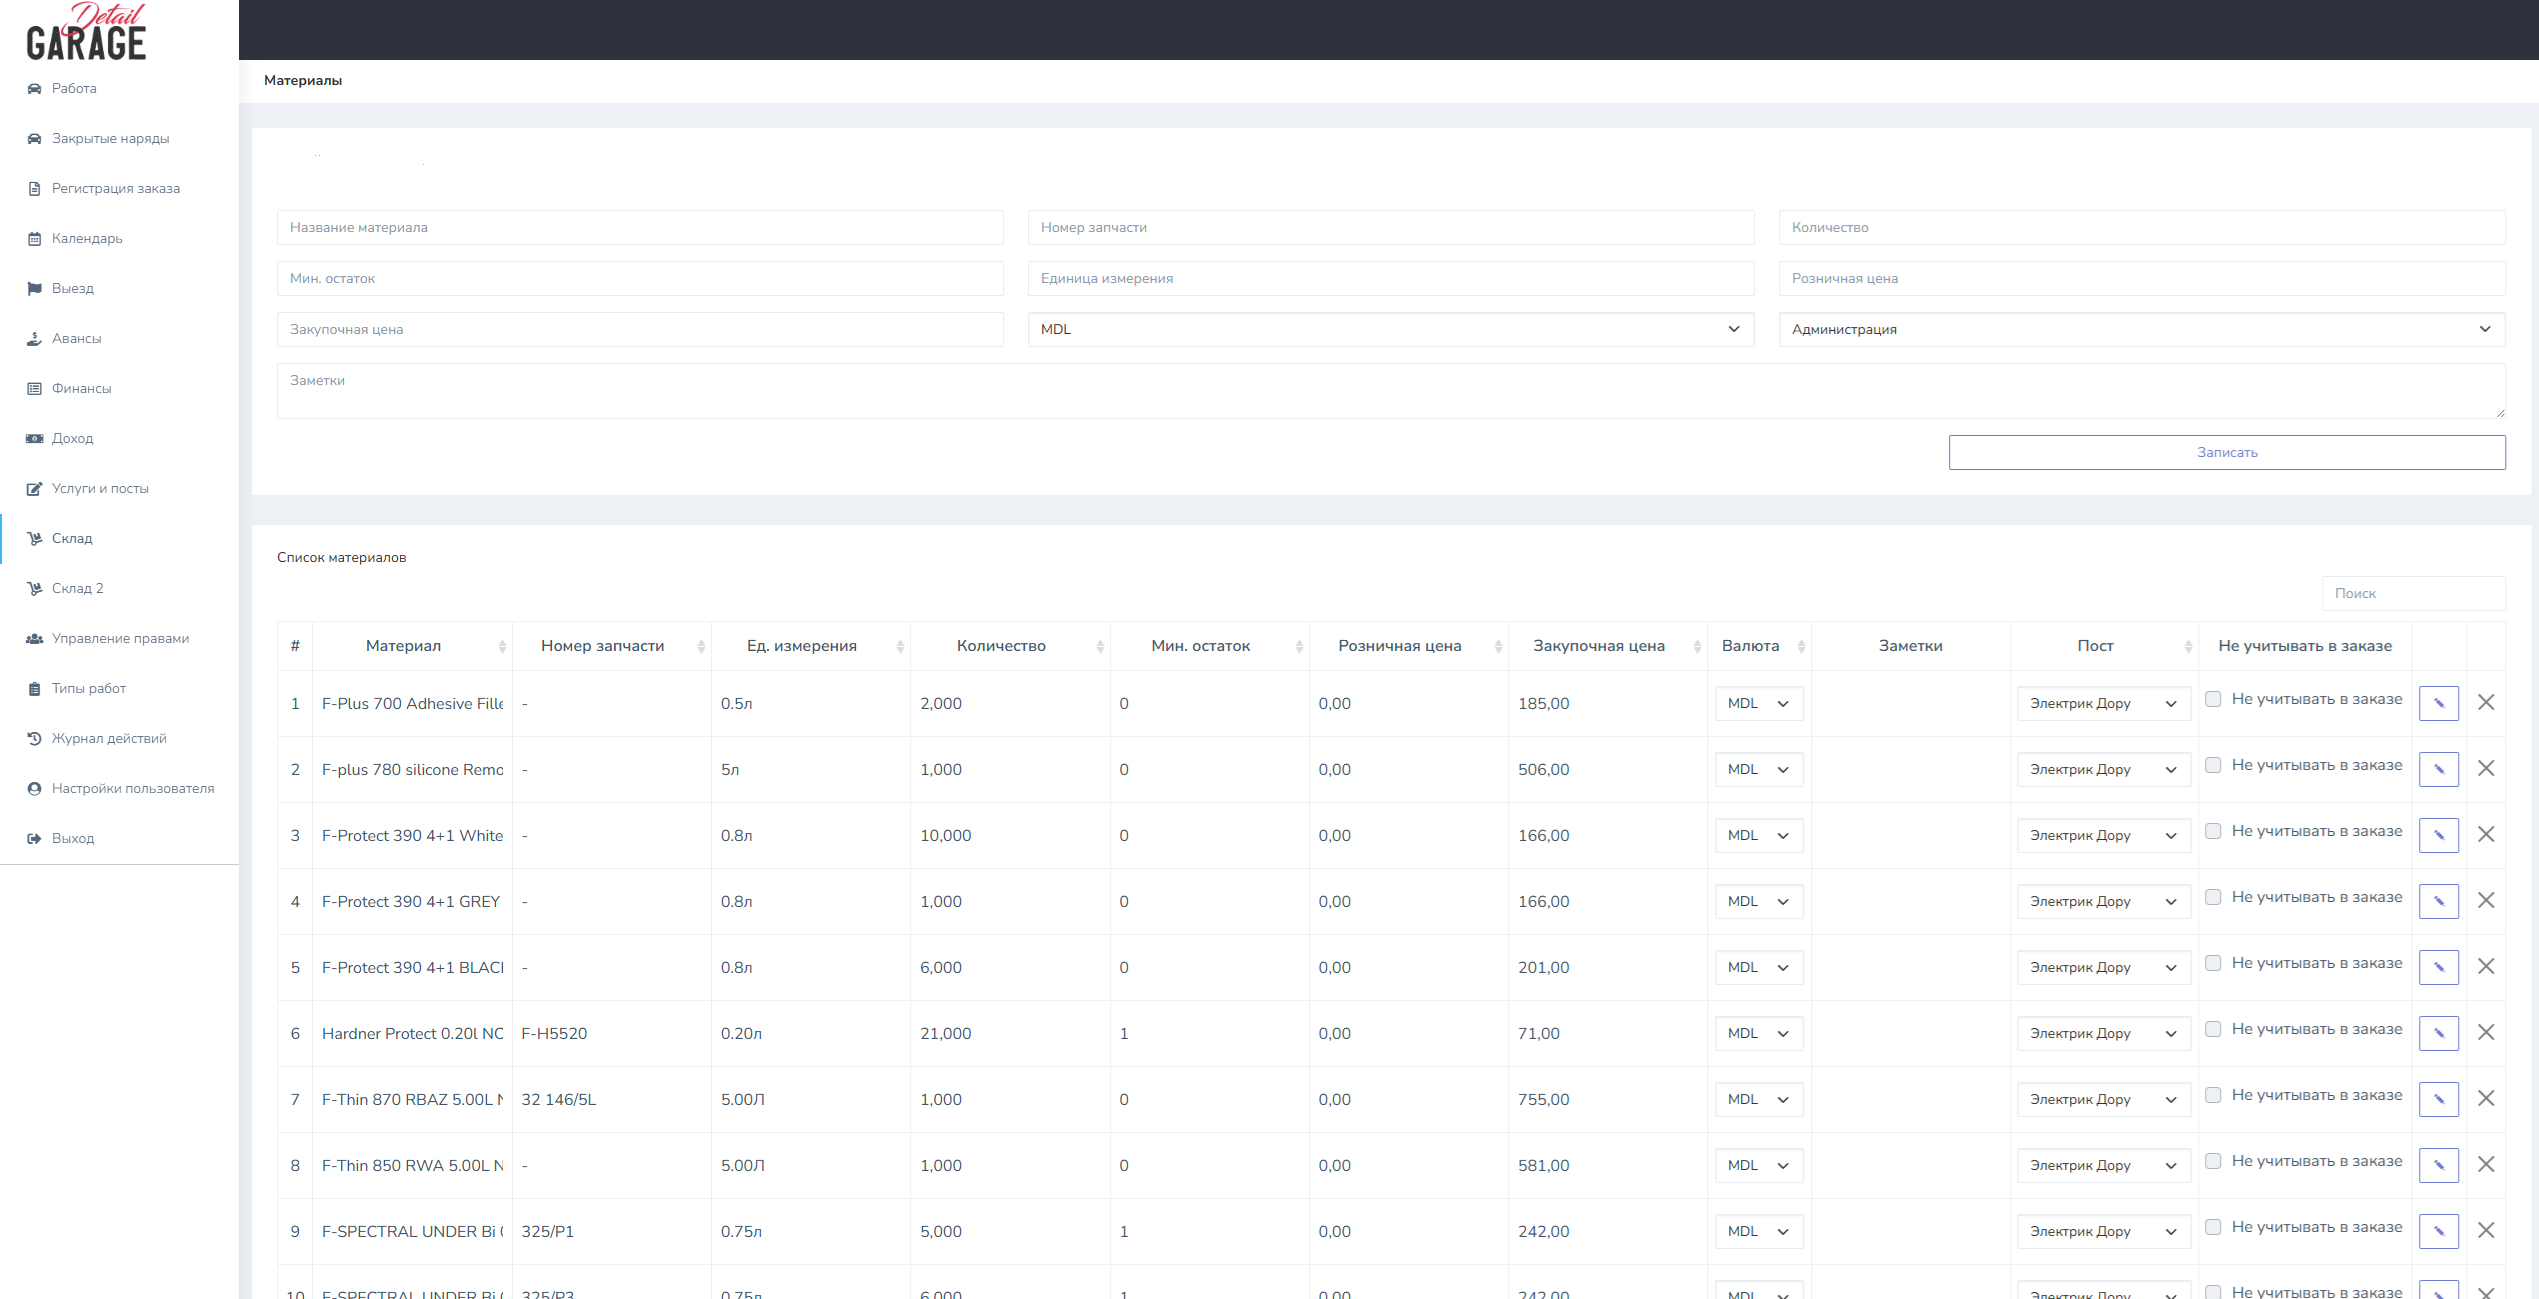Open the MDL currency dropdown in form
2539x1299 pixels.
click(1390, 329)
